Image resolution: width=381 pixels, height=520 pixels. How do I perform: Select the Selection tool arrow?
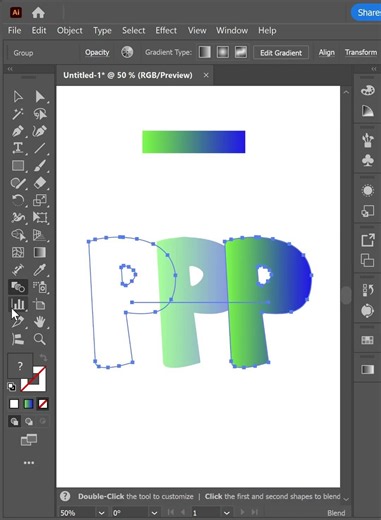point(18,97)
